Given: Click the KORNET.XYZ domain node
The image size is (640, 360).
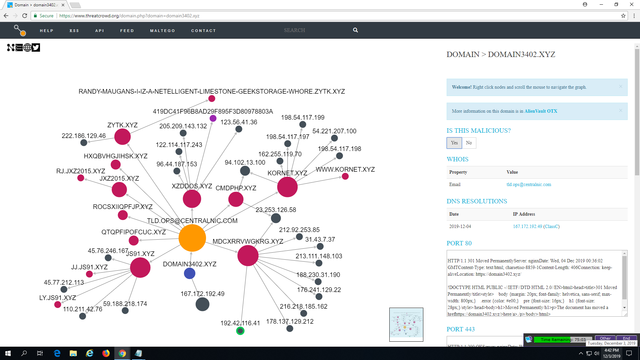Looking at the screenshot, I should click(x=287, y=187).
